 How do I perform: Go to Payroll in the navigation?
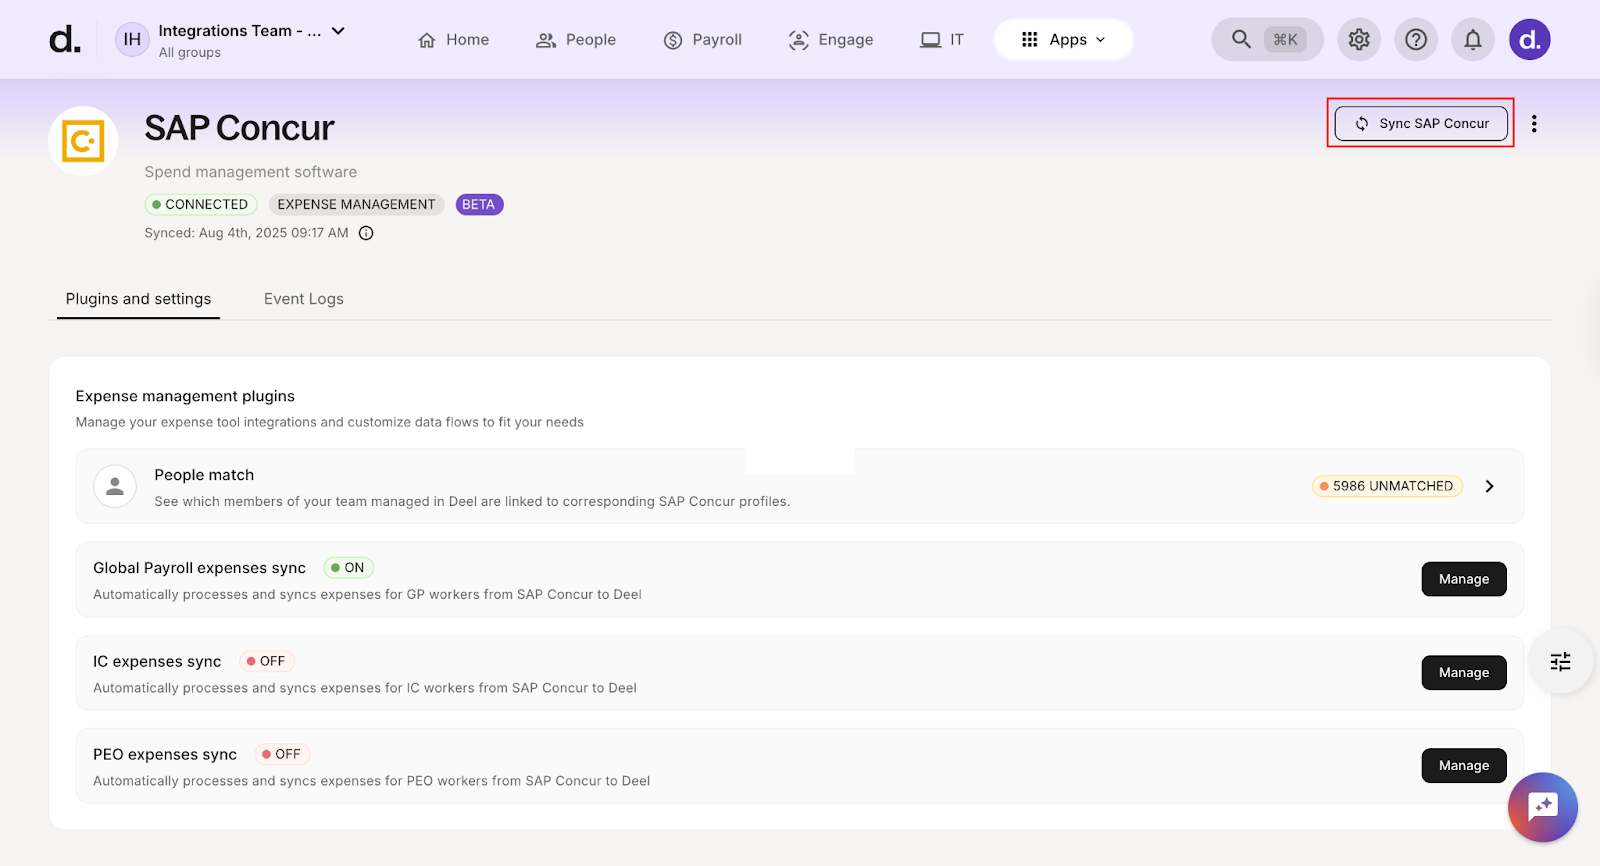click(703, 40)
